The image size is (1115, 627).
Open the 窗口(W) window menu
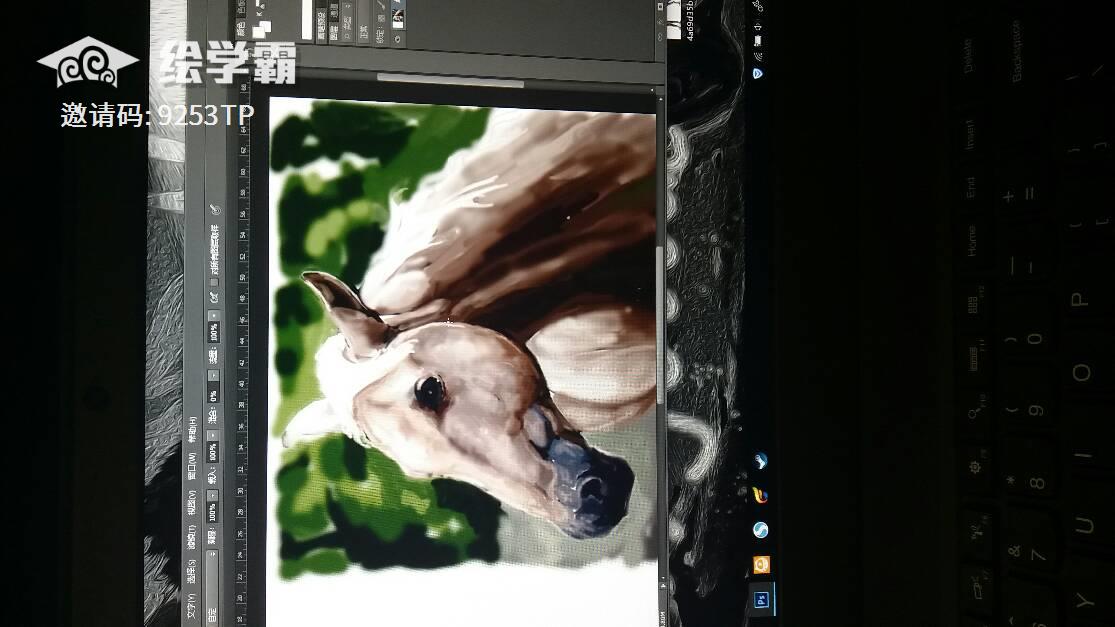(192, 466)
